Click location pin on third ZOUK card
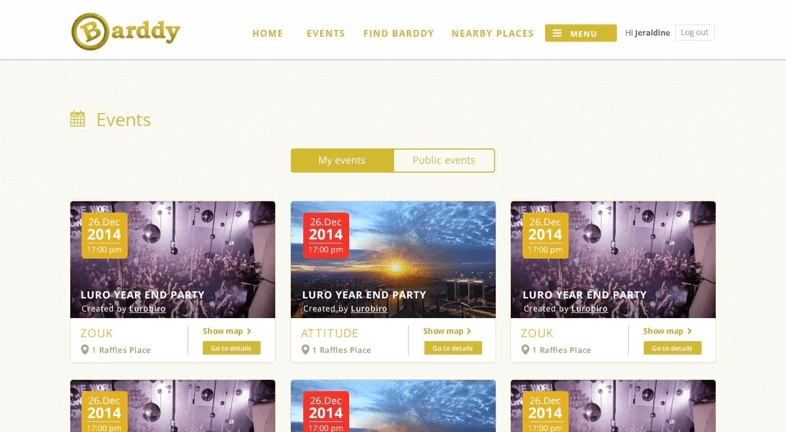 (525, 349)
